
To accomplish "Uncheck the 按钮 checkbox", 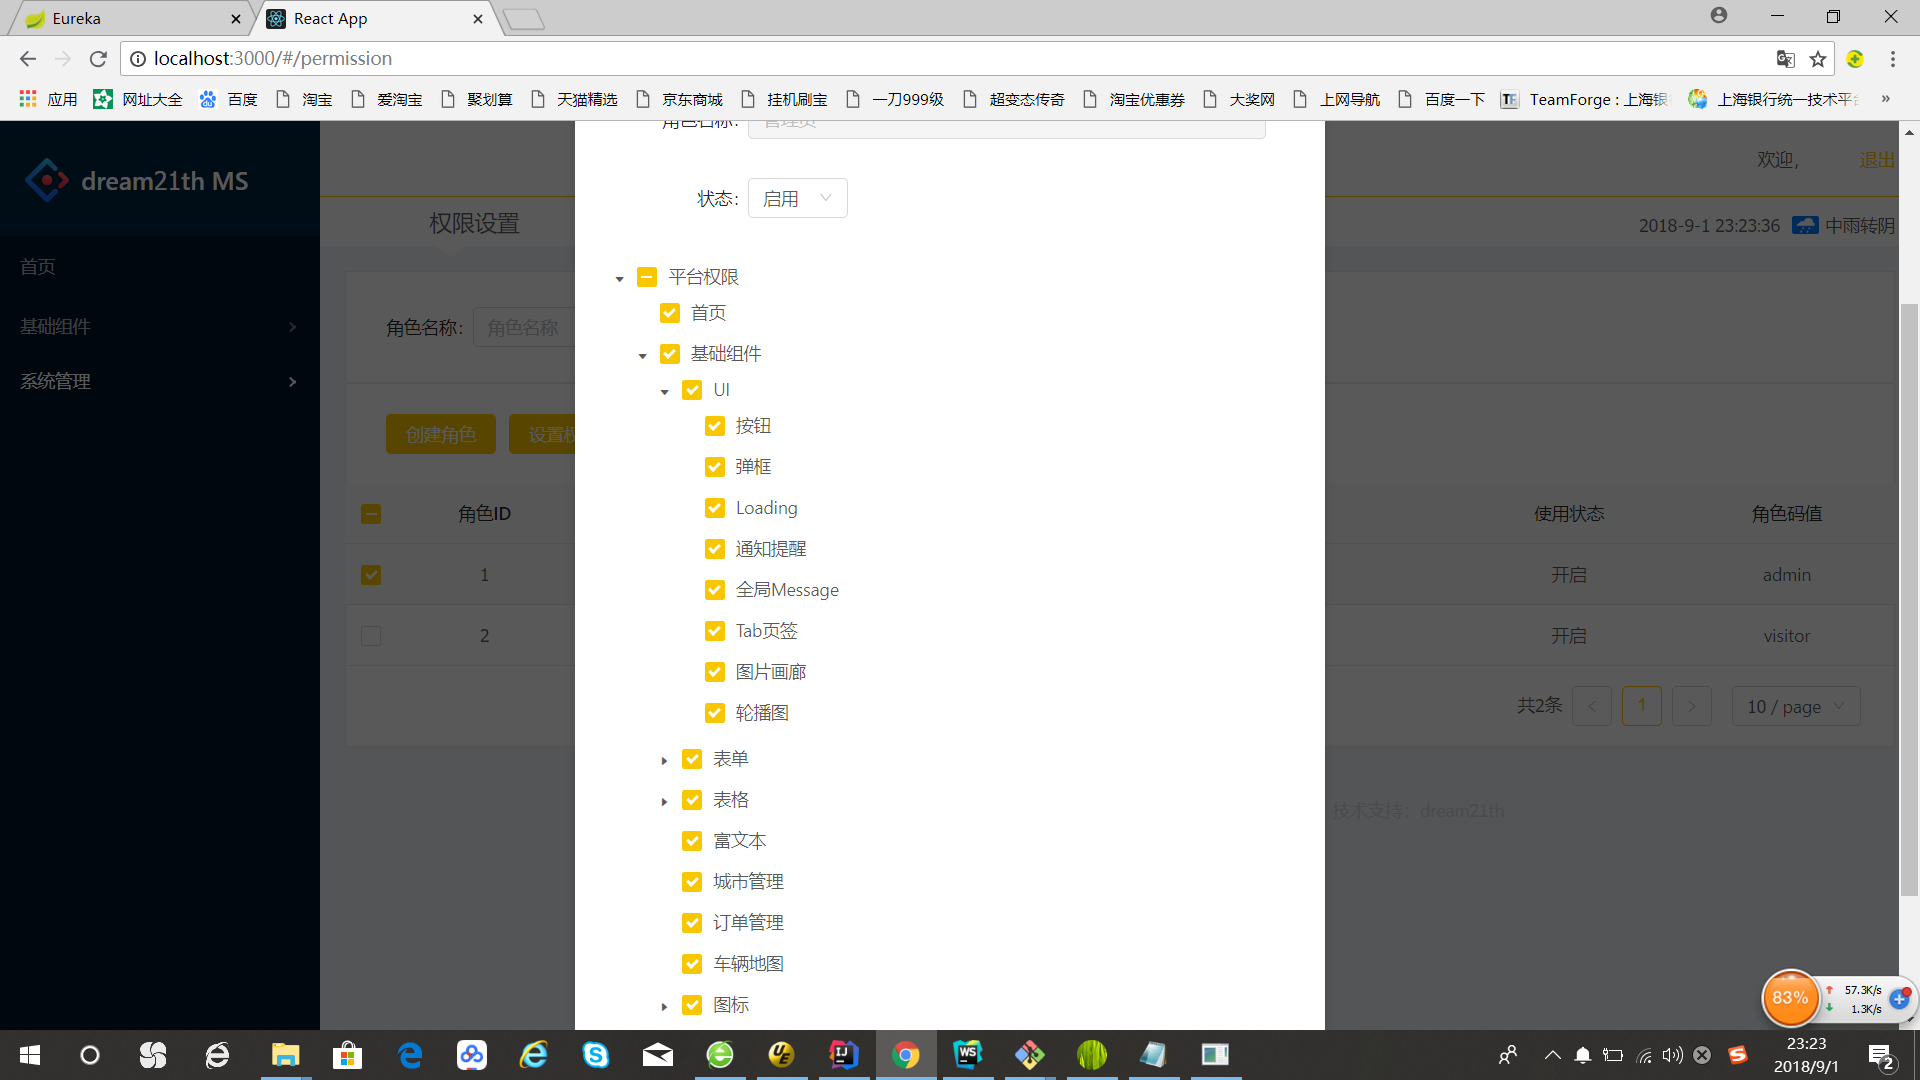I will (x=715, y=426).
